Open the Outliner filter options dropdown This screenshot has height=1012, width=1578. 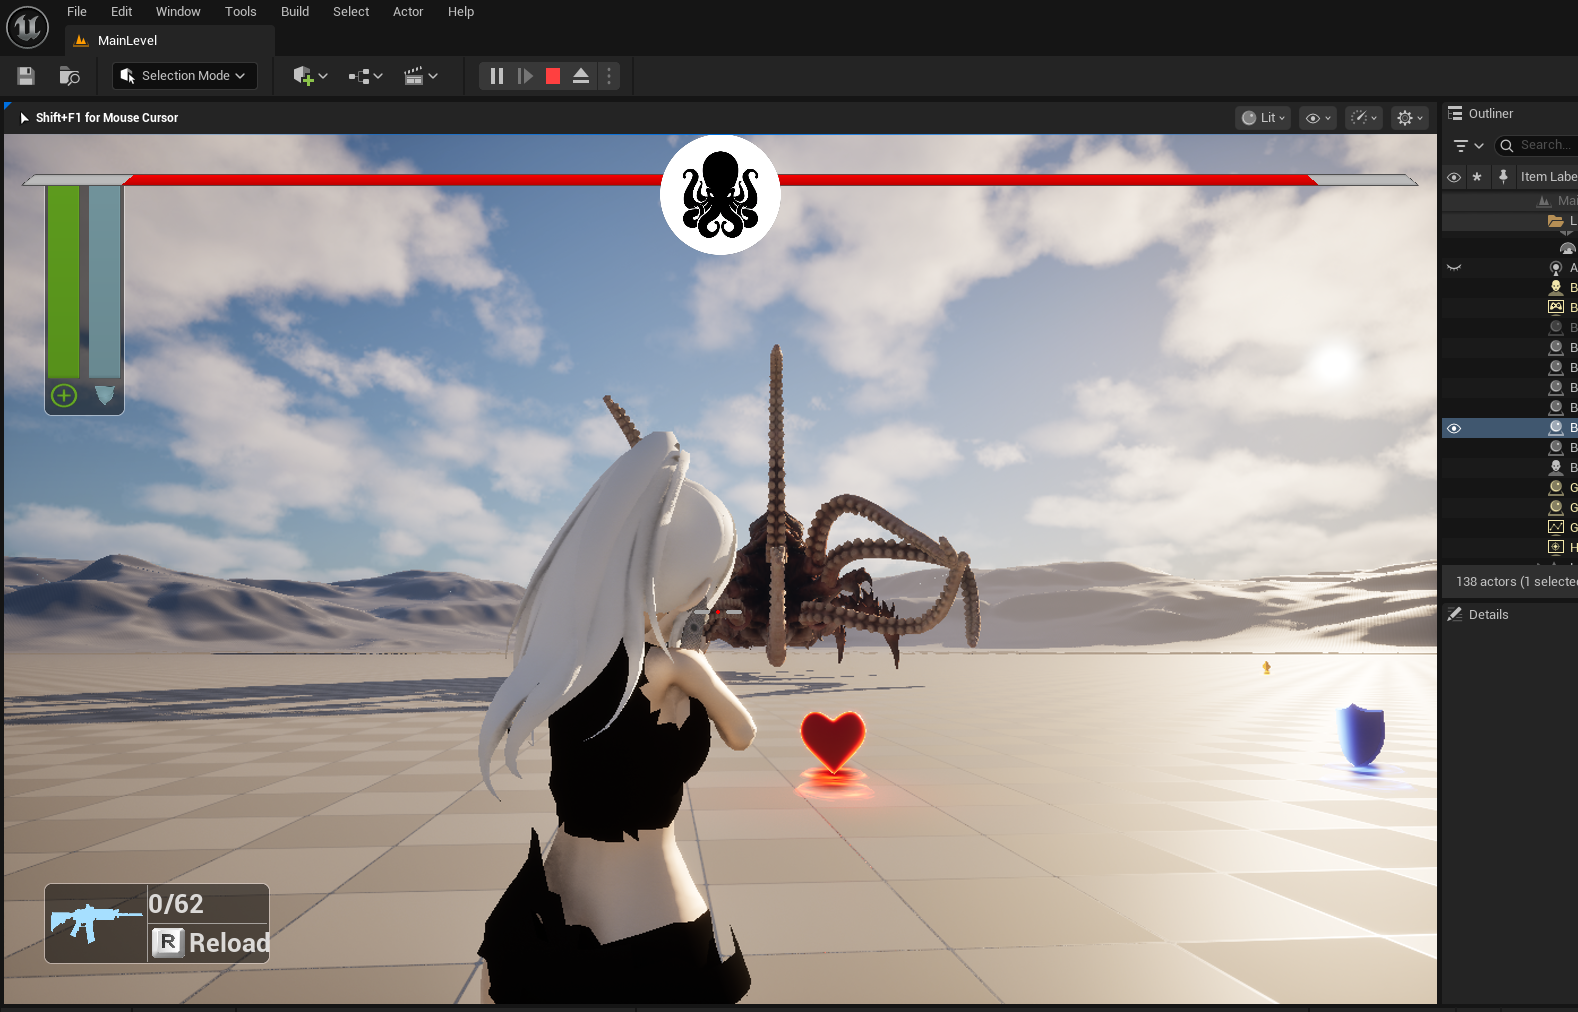pos(1468,146)
